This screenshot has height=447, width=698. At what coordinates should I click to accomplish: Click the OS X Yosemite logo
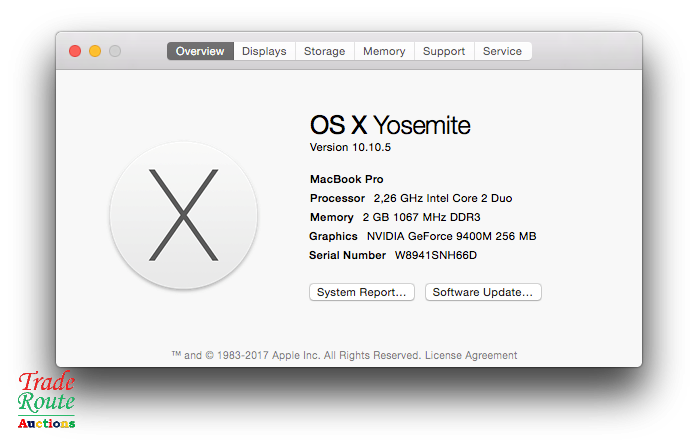point(183,215)
